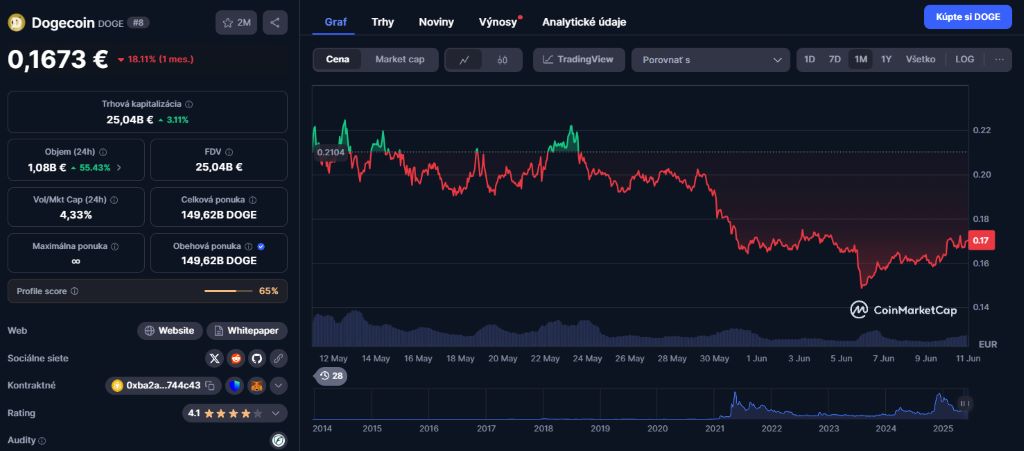1024x451 pixels.
Task: Copy the contract address 0xba2a...744c43
Action: tap(210, 385)
